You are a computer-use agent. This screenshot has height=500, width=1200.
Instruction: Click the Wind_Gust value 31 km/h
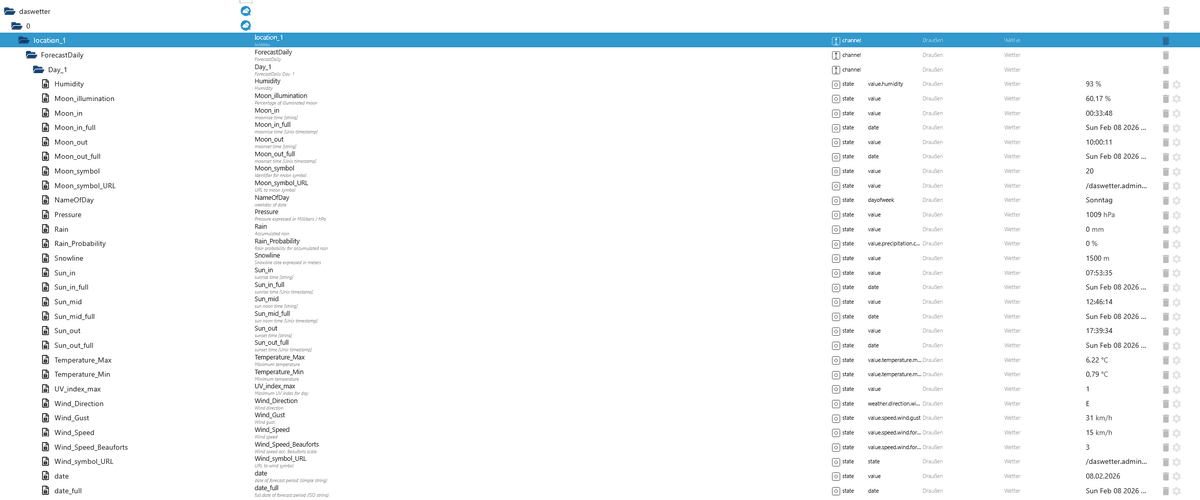pyautogui.click(x=1099, y=418)
